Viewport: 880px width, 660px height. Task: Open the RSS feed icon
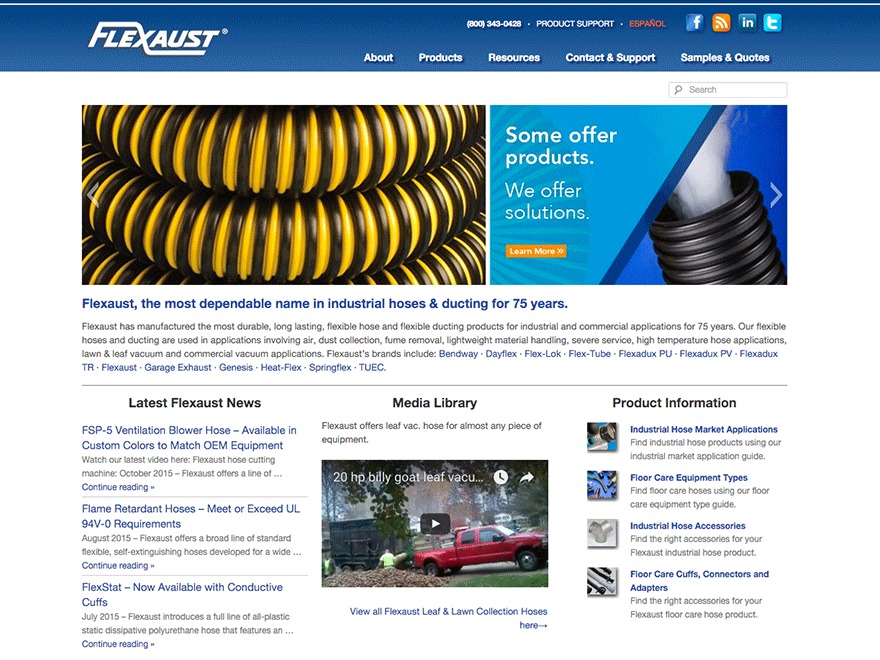point(721,23)
